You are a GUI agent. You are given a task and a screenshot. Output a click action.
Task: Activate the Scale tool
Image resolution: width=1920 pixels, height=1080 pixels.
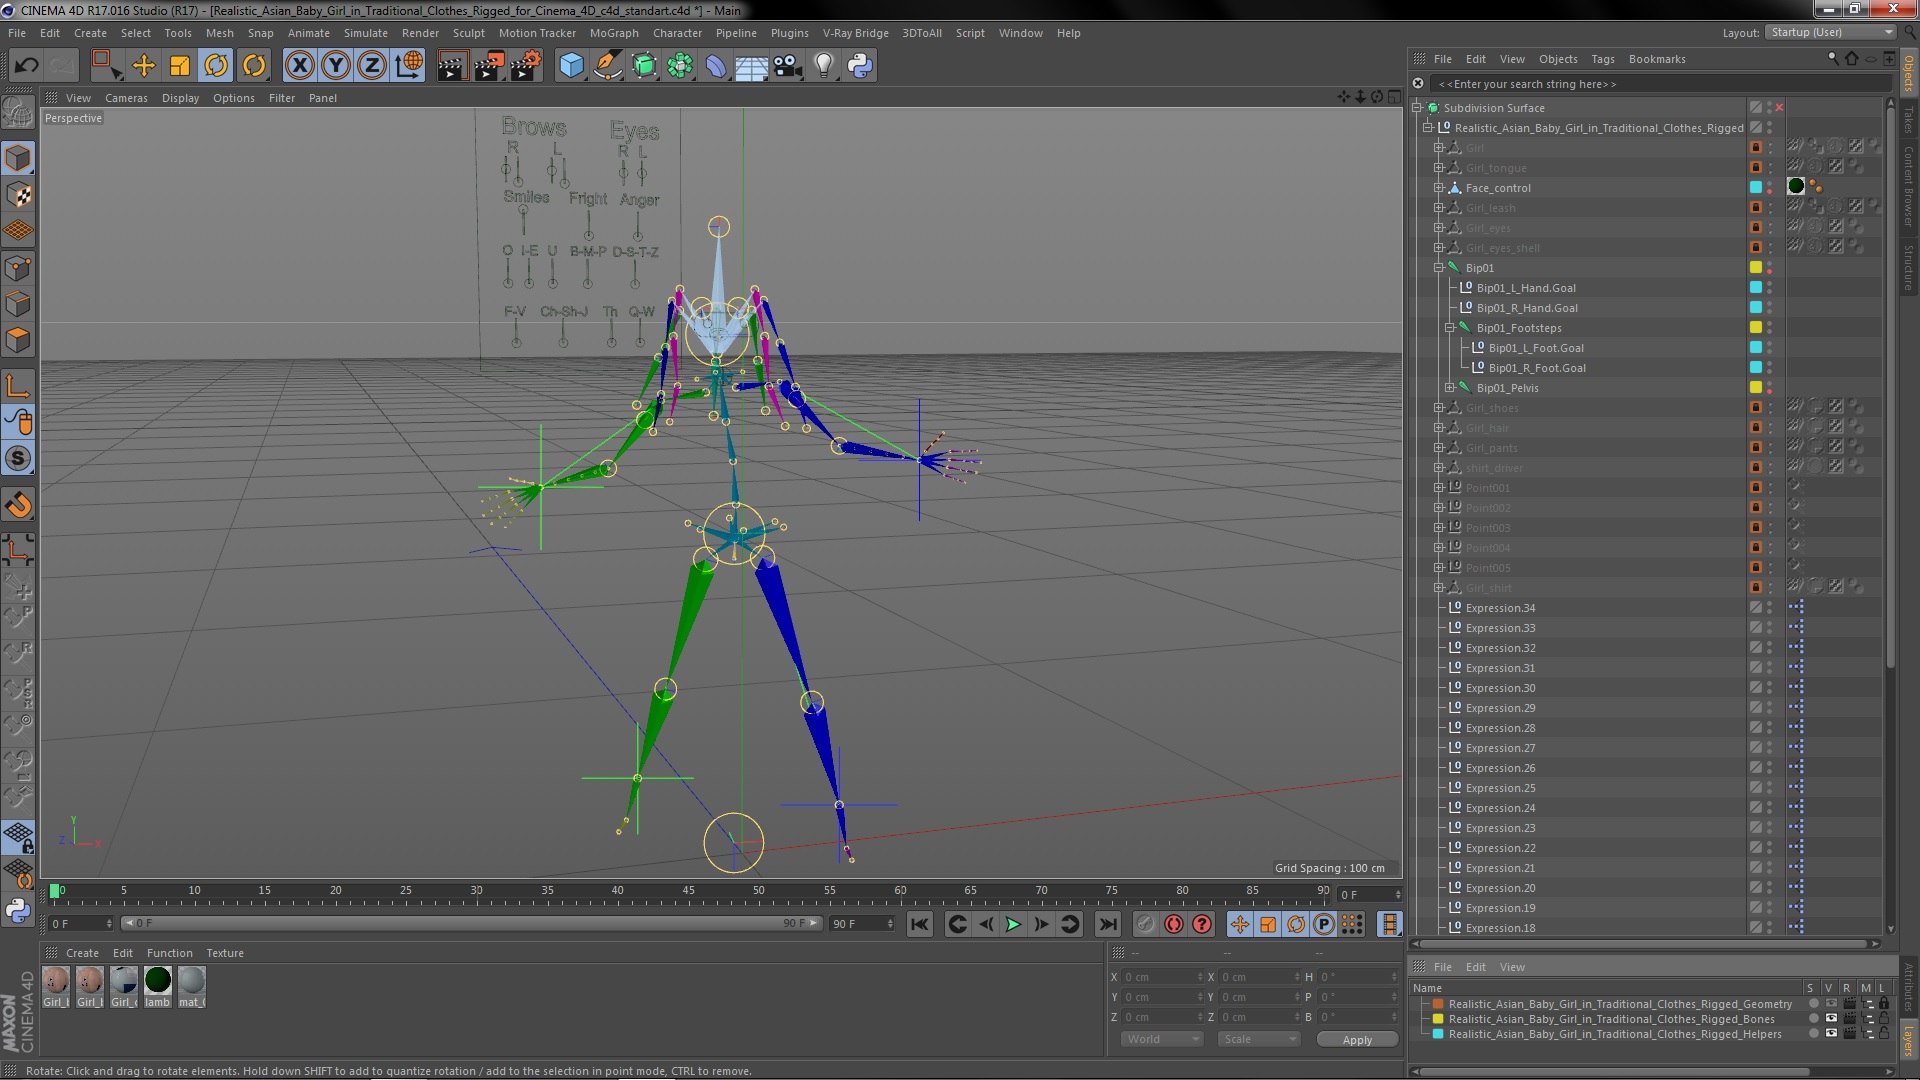click(x=180, y=66)
